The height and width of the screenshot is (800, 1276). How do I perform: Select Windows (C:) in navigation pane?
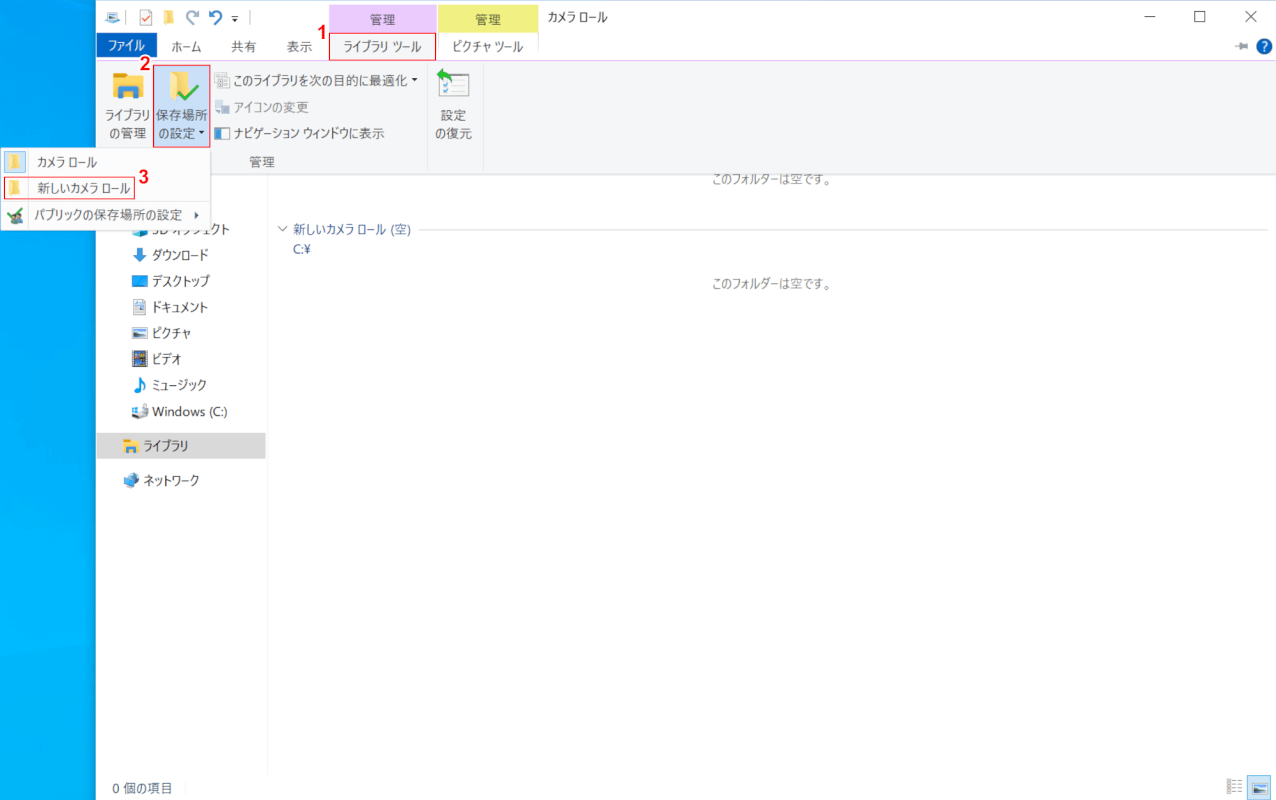pyautogui.click(x=188, y=411)
